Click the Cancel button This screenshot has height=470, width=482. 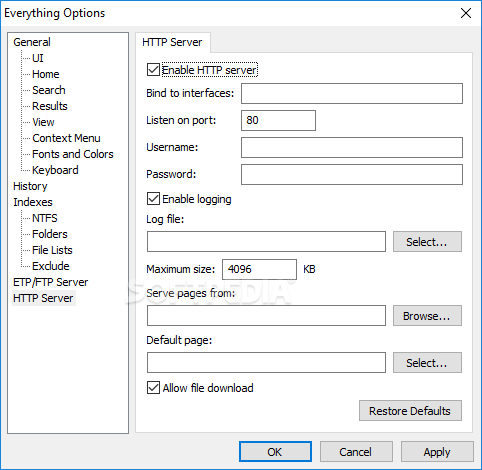point(356,452)
